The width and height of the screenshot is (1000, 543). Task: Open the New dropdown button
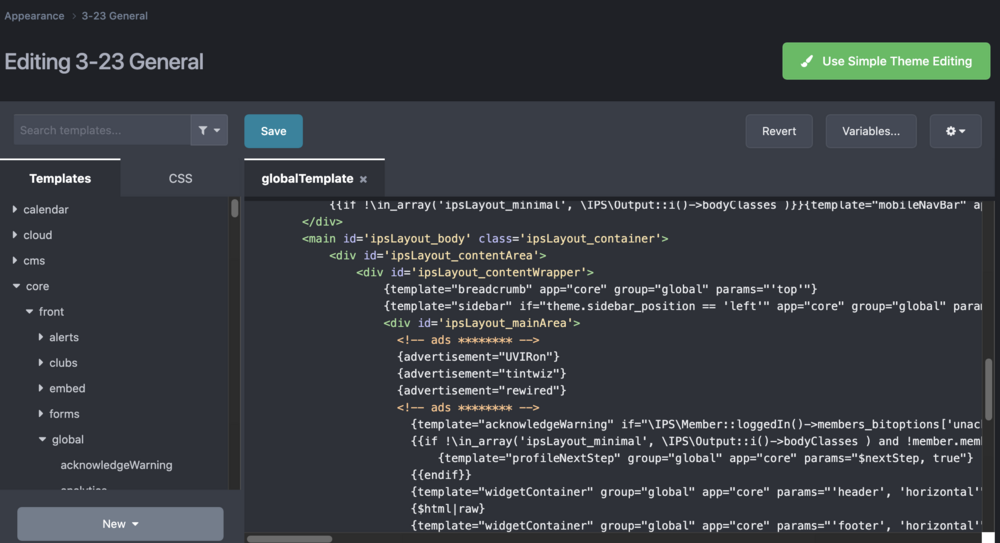coord(120,524)
